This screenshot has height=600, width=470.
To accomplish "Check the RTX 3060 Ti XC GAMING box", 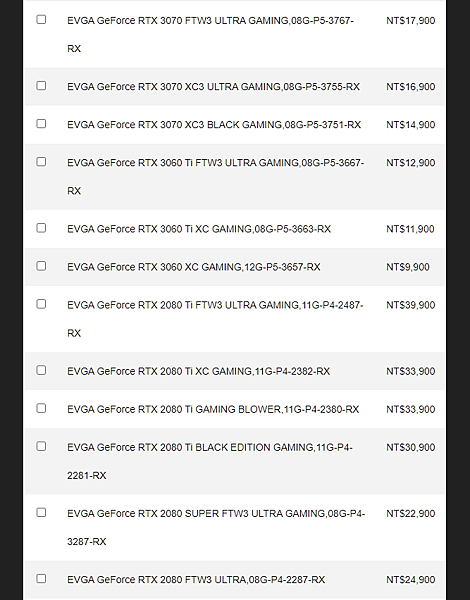I will pos(41,228).
